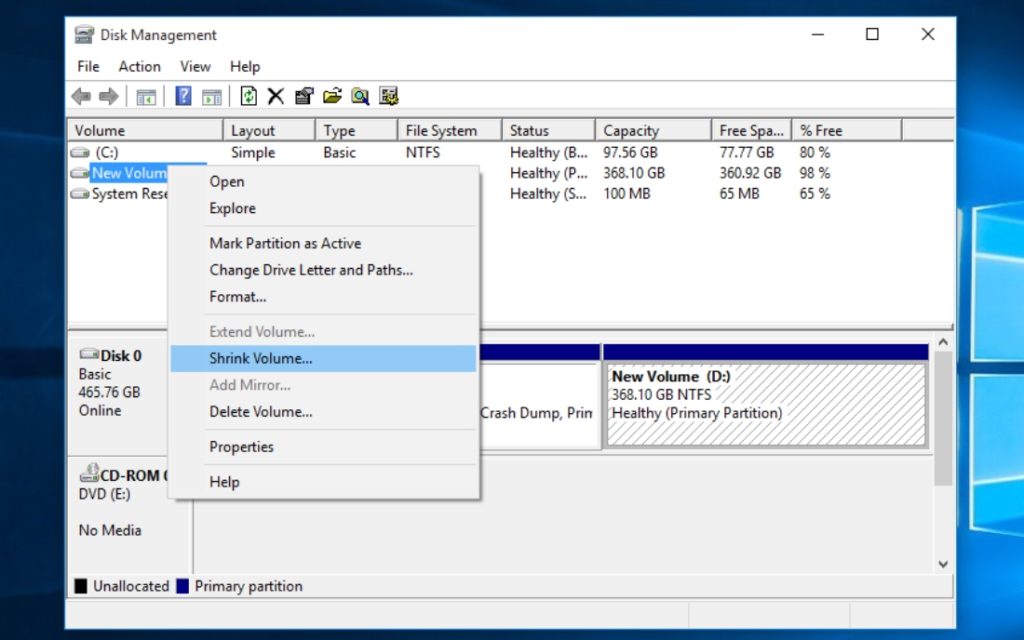
Task: Open the File menu
Action: pos(88,67)
